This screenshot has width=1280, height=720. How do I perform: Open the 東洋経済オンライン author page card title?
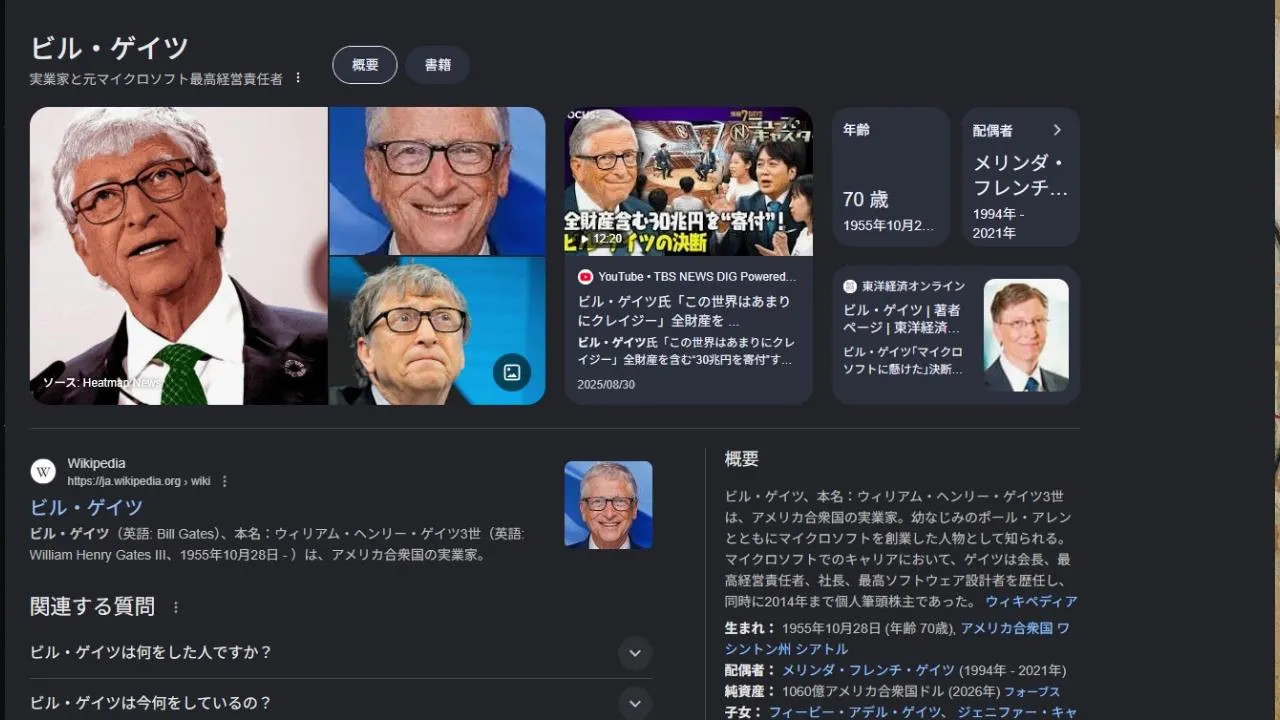tap(902, 319)
